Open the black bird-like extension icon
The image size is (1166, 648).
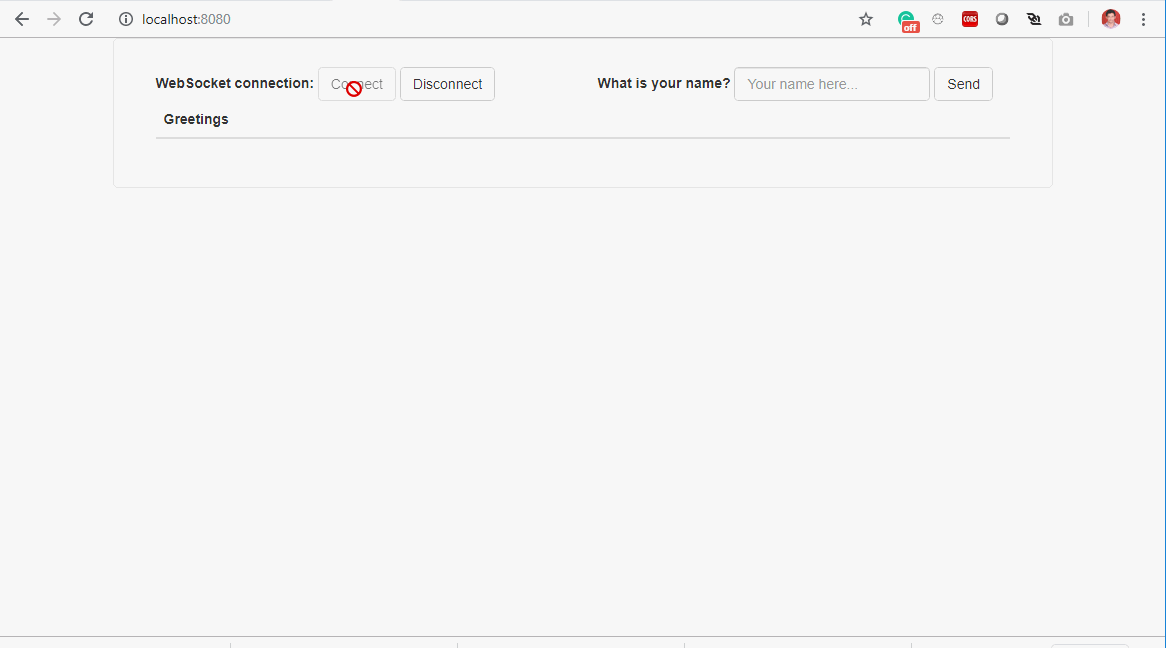tap(1034, 19)
